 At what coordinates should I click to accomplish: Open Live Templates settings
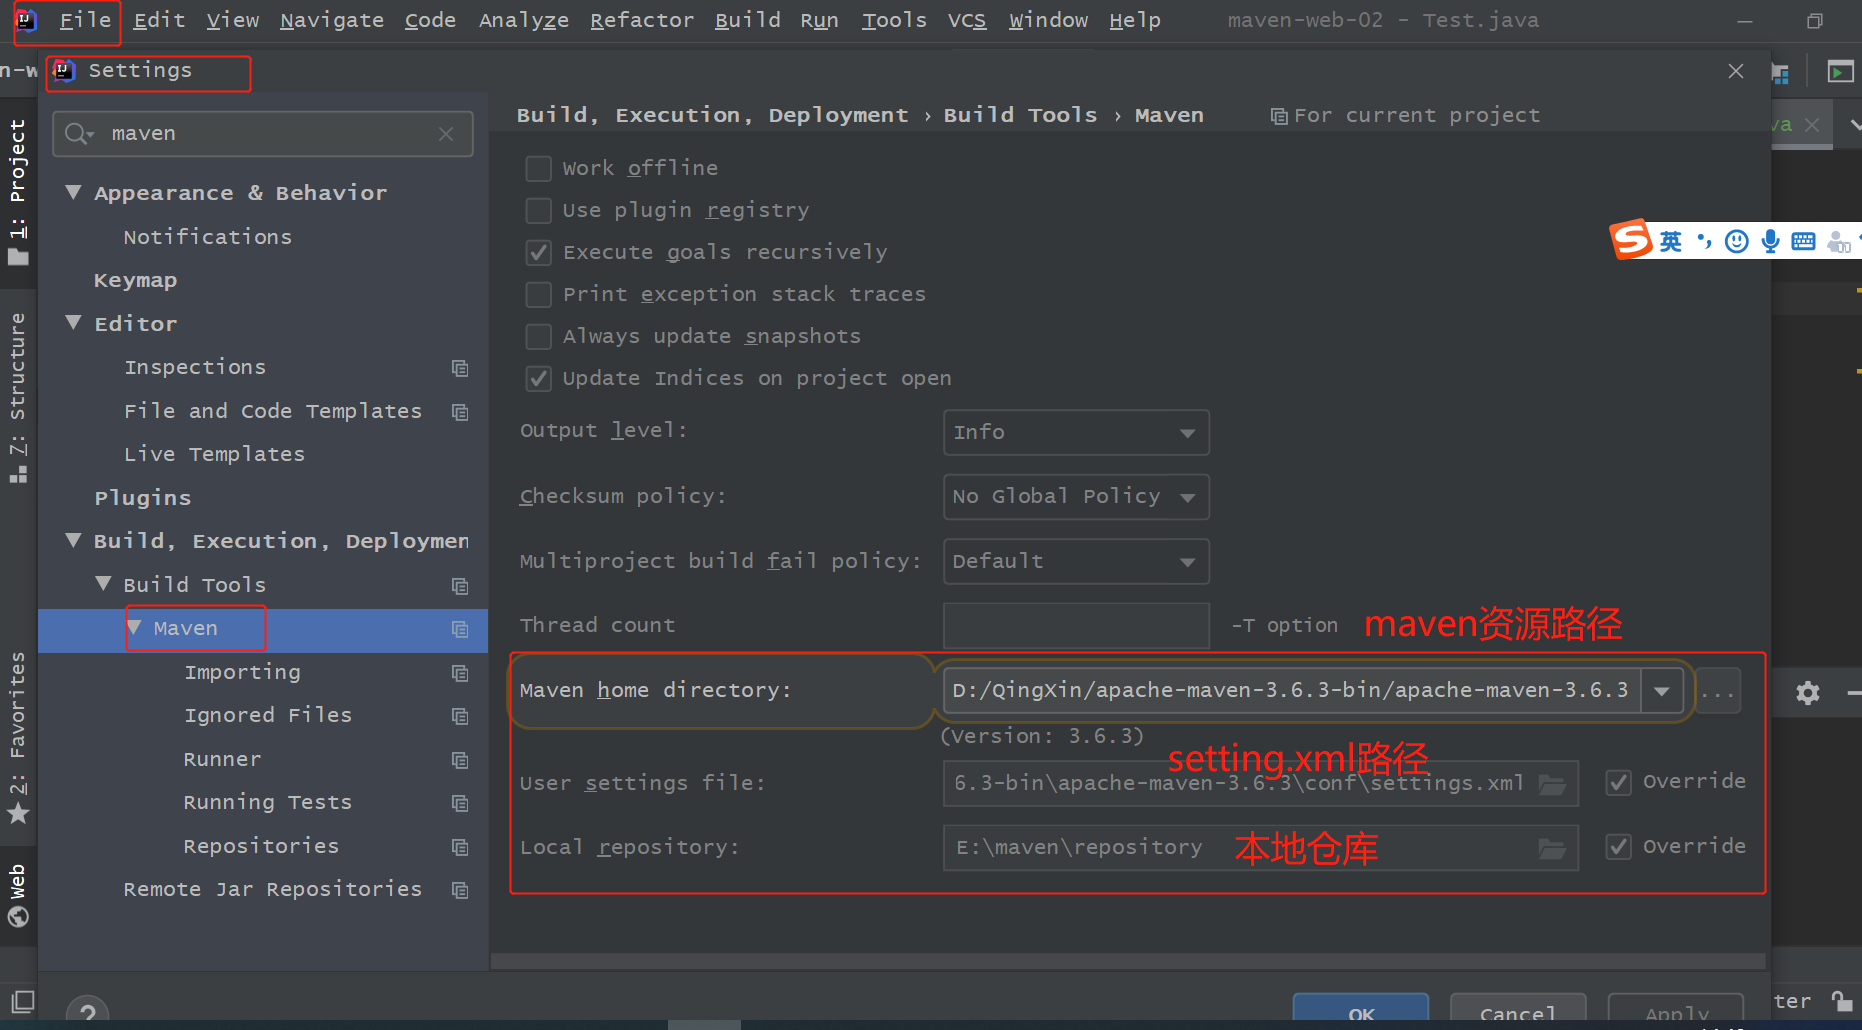214,454
